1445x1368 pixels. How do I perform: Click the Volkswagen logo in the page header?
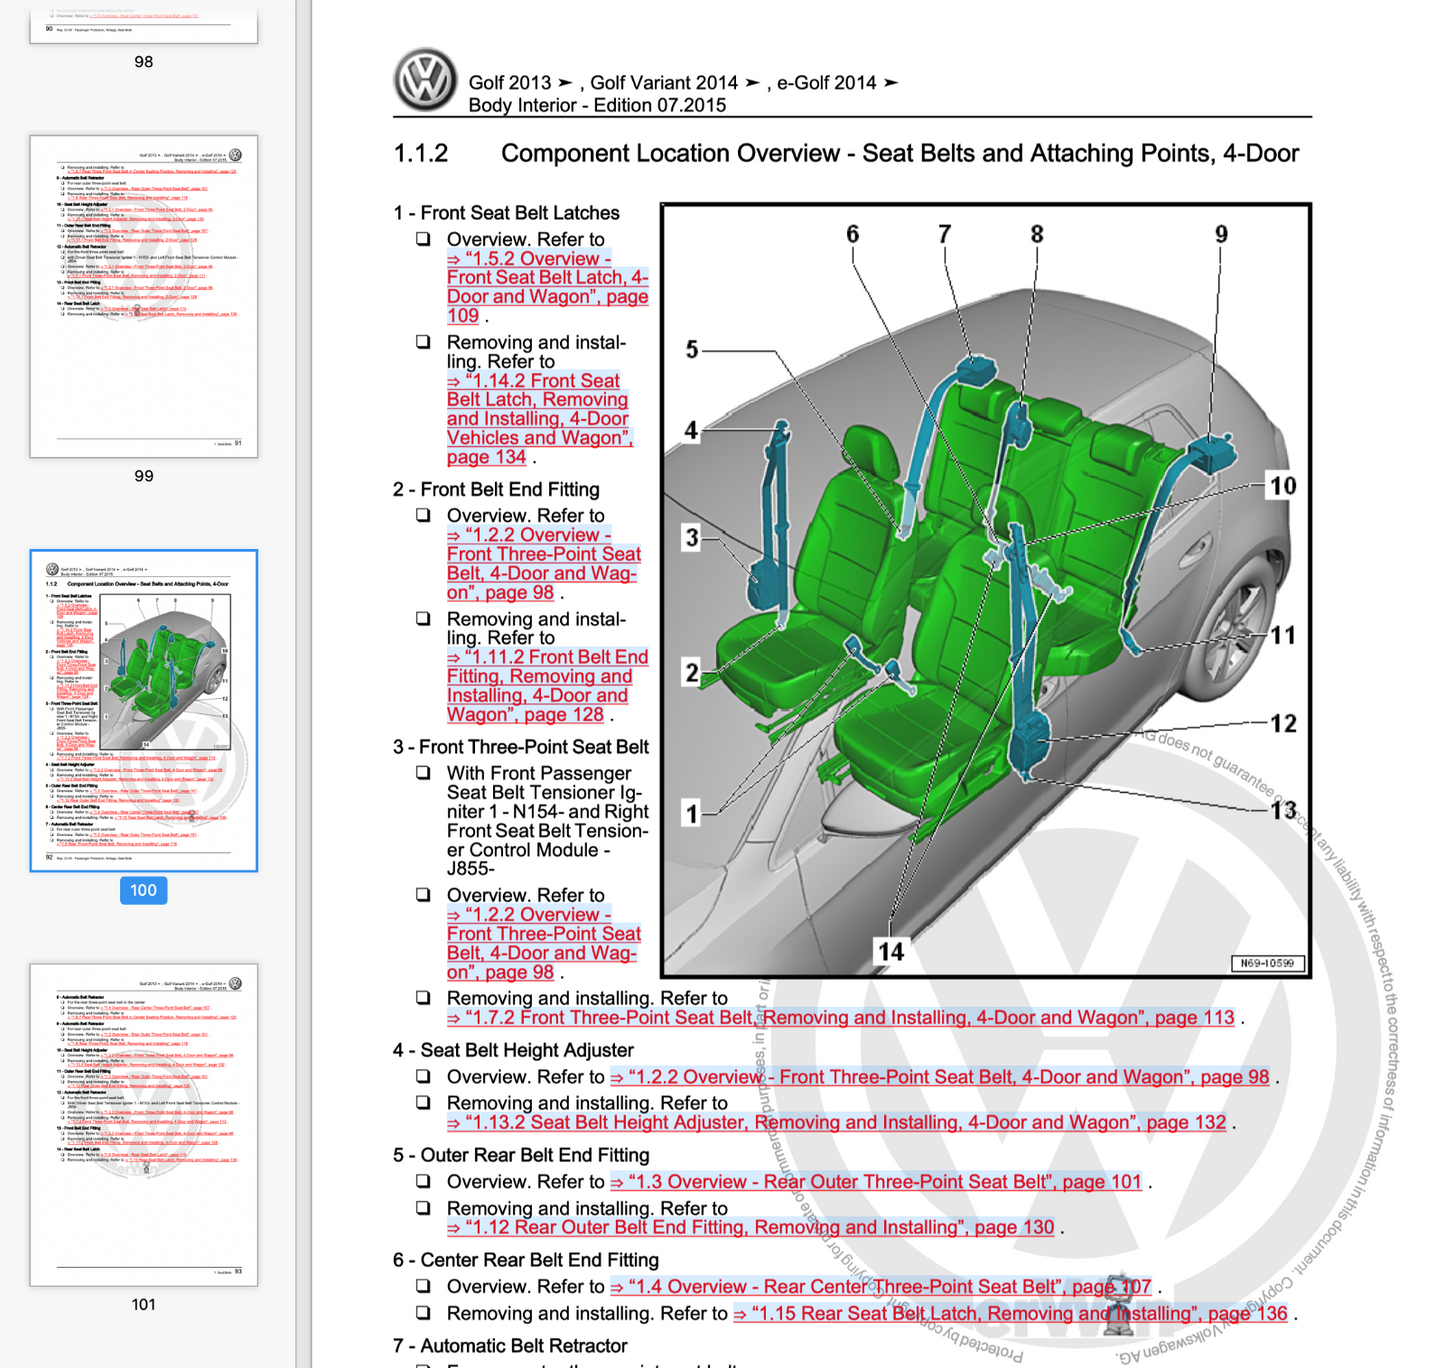pyautogui.click(x=425, y=80)
